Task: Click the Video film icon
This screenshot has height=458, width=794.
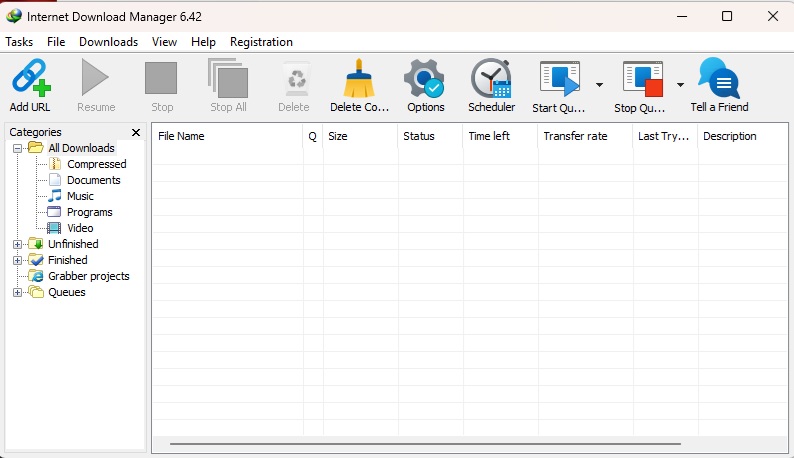Action: click(54, 228)
